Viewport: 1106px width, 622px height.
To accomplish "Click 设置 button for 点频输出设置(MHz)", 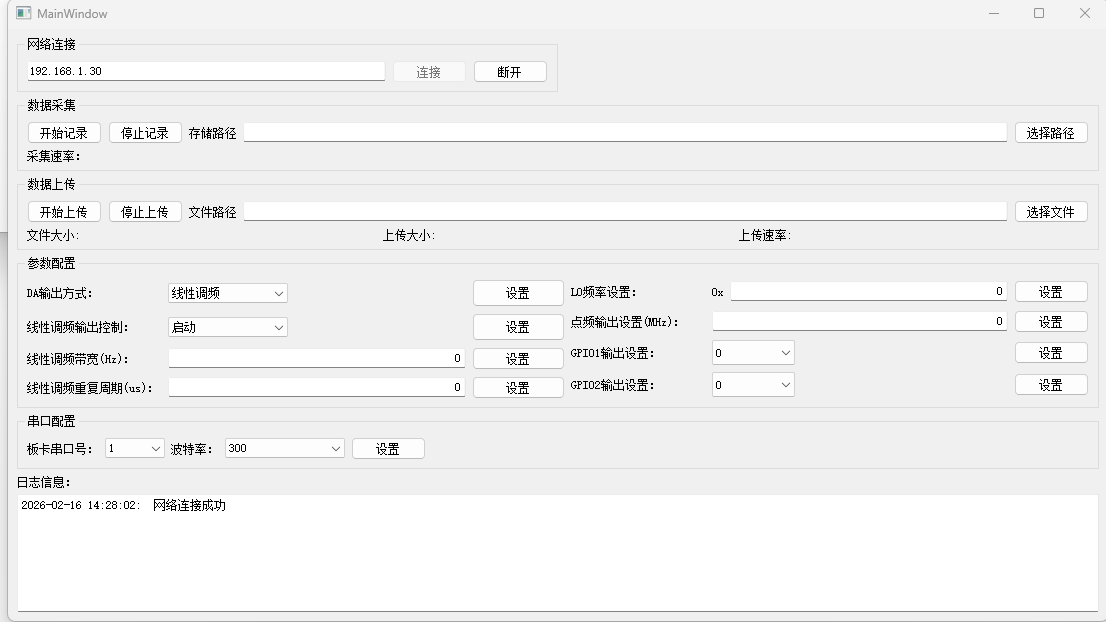I will pos(1050,322).
